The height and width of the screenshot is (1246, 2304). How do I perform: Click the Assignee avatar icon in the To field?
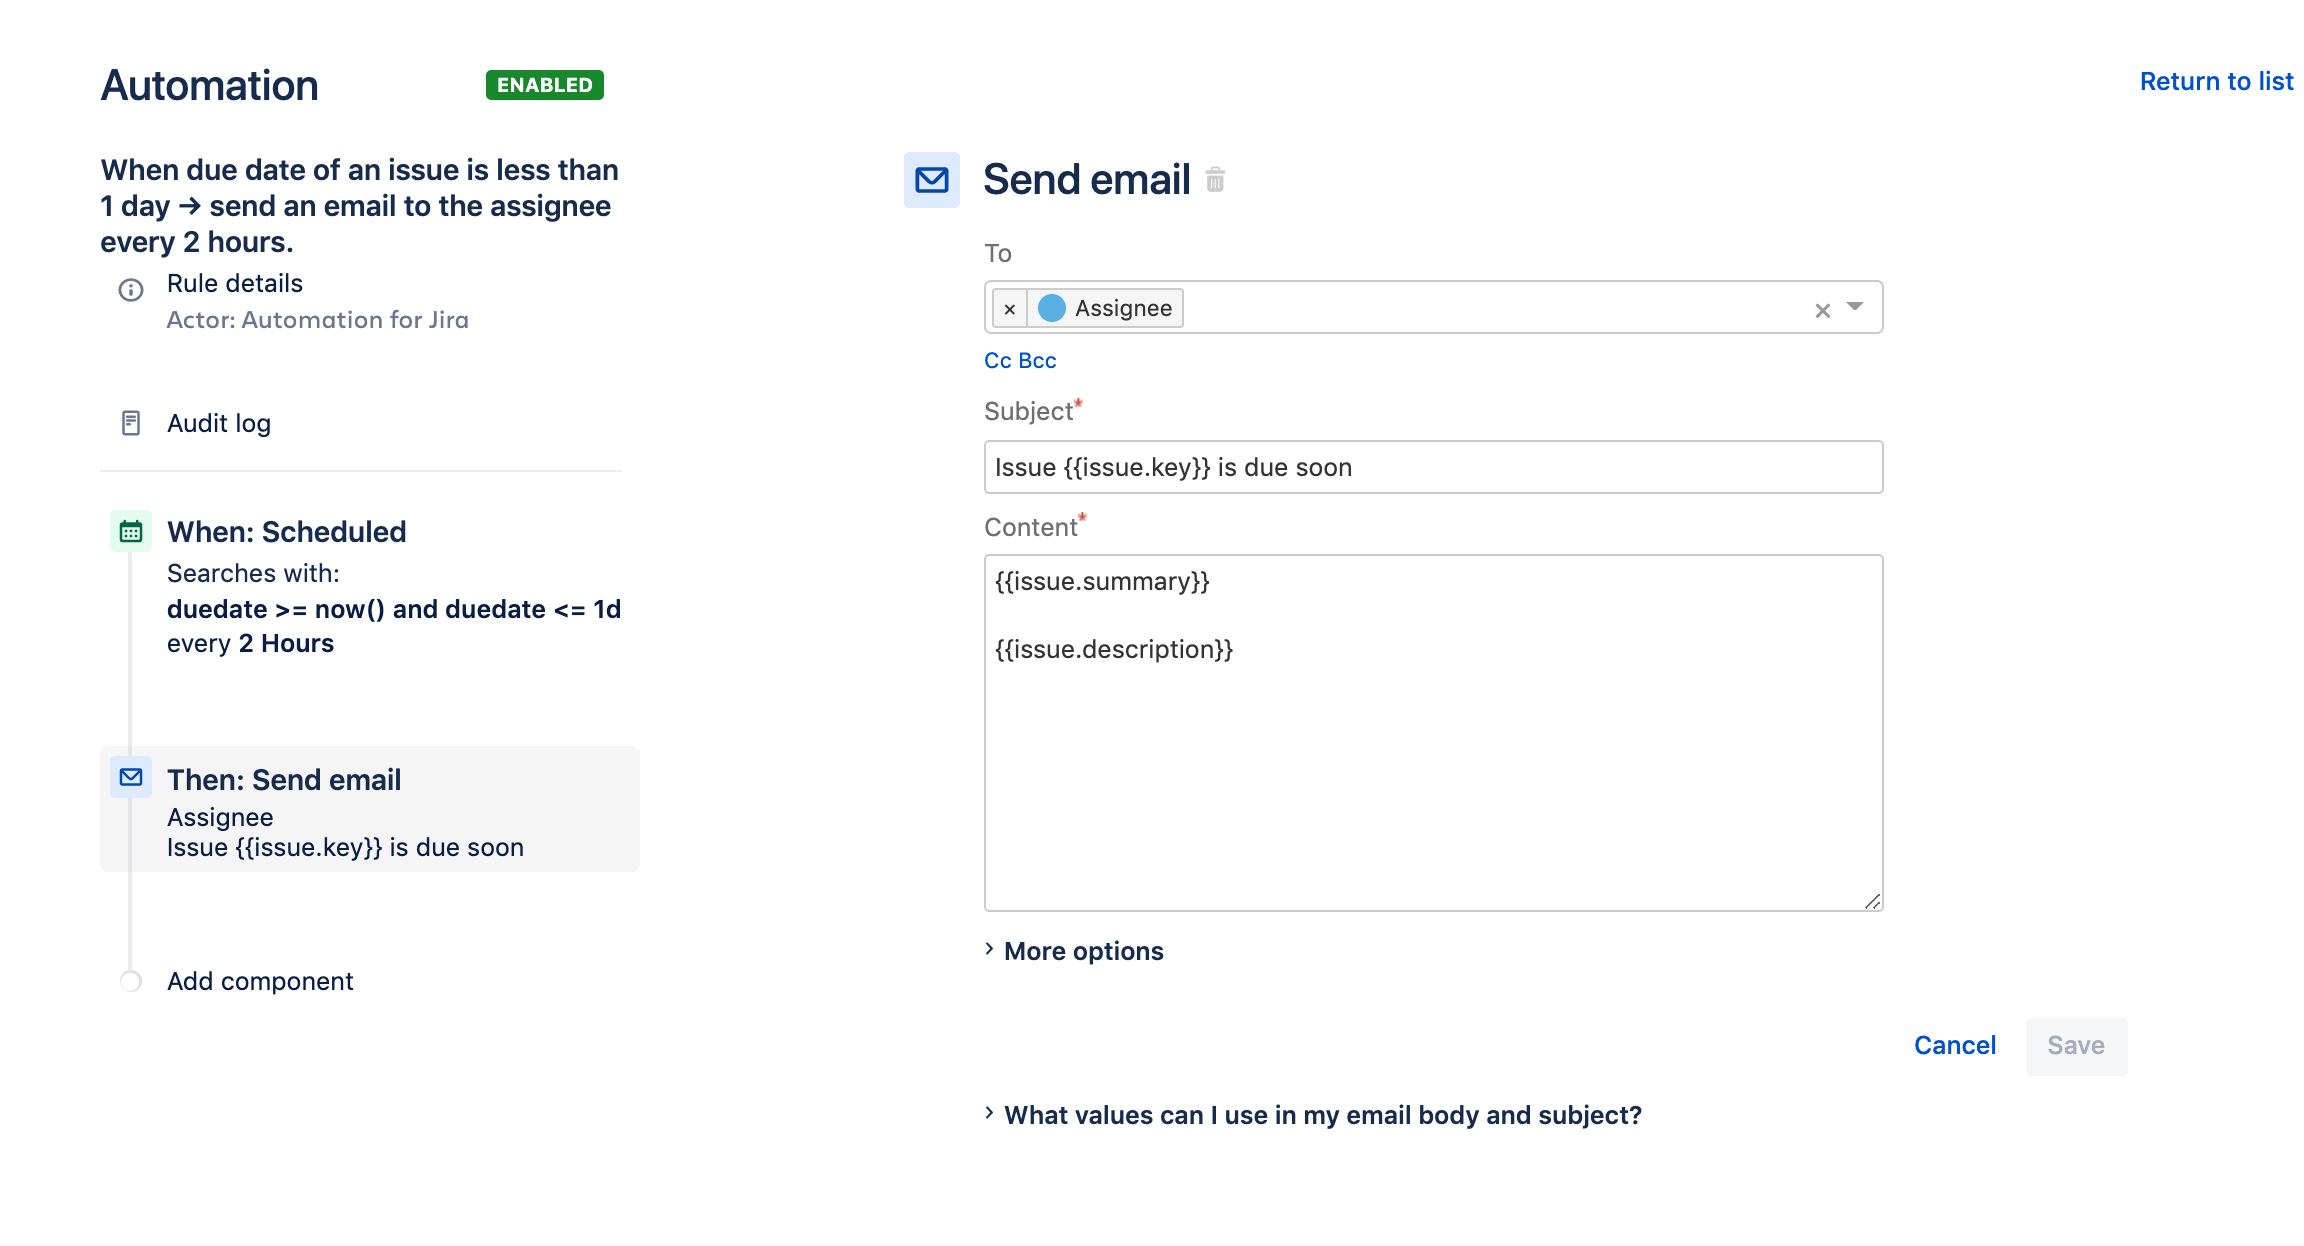pyautogui.click(x=1051, y=307)
